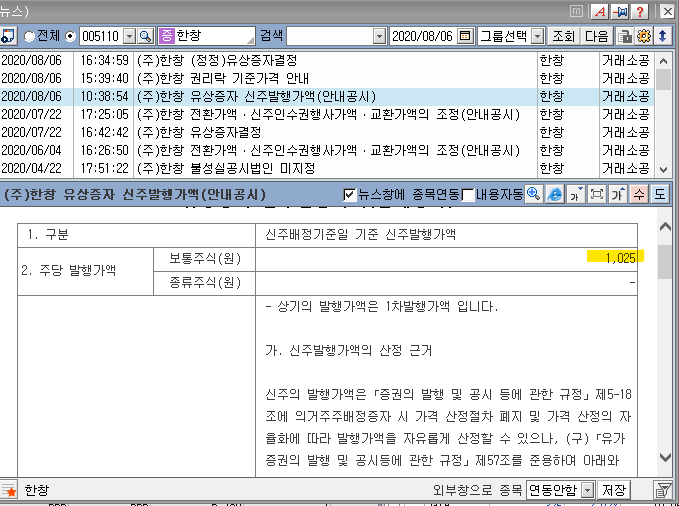Increase font size with large 가 icon
This screenshot has height=506, width=679.
[x=618, y=194]
